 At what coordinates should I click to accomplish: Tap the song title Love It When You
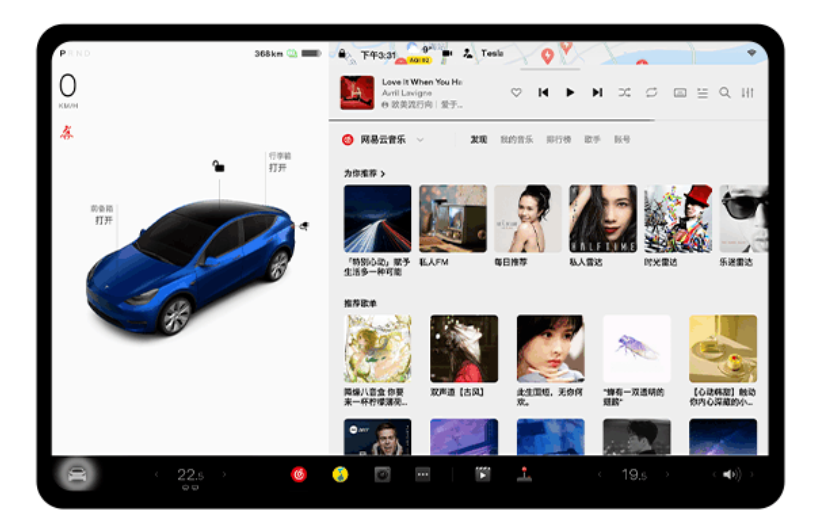click(422, 82)
